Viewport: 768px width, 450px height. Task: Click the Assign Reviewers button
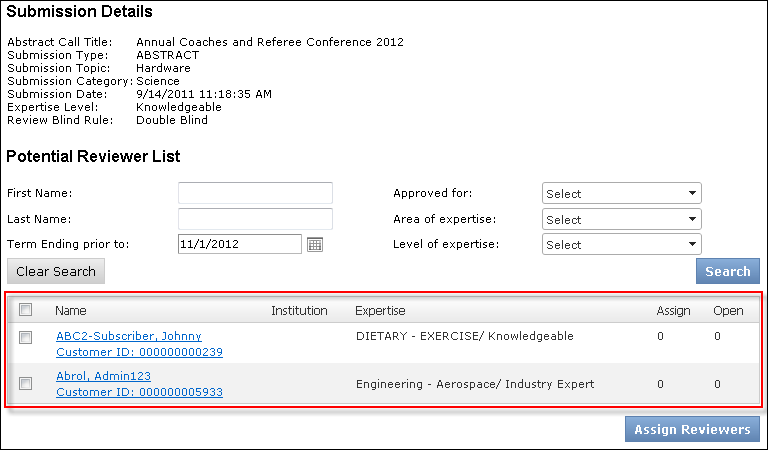pyautogui.click(x=691, y=429)
